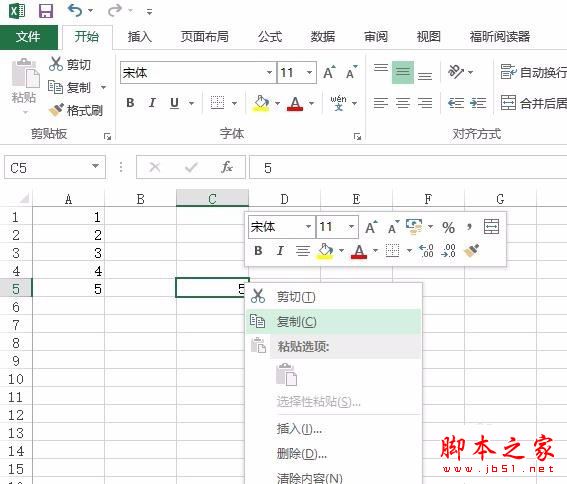Toggle Italic in the ribbon font group
Viewport: 567px width, 484px height.
152,103
